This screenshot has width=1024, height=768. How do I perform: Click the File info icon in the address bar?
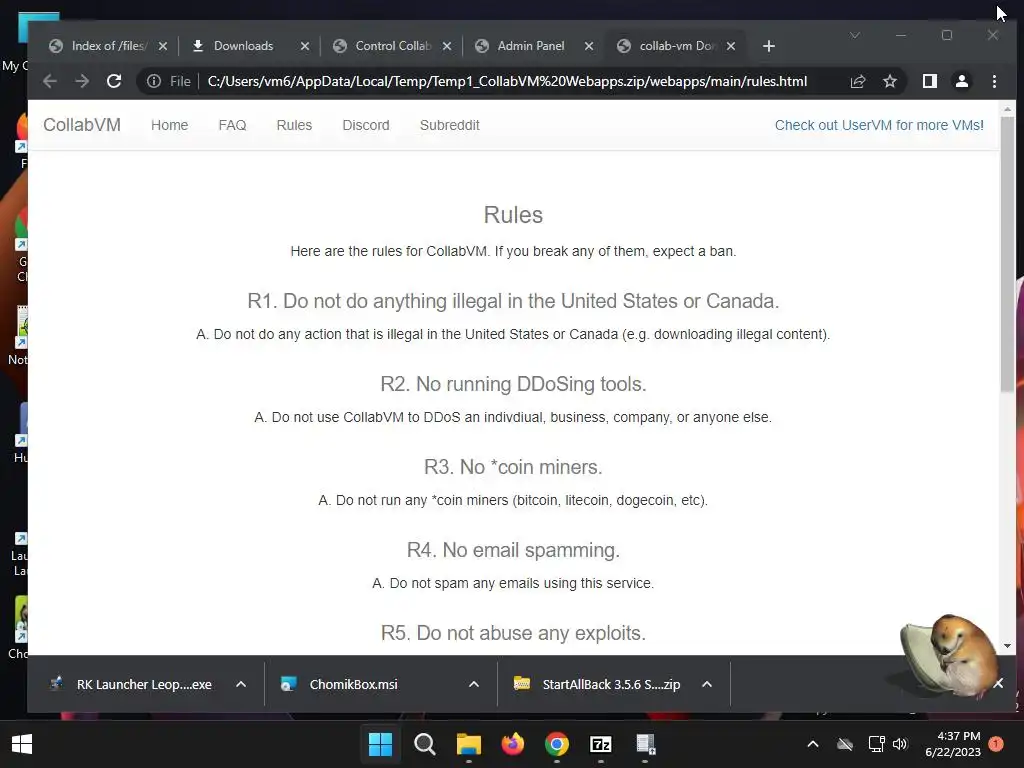(x=154, y=81)
